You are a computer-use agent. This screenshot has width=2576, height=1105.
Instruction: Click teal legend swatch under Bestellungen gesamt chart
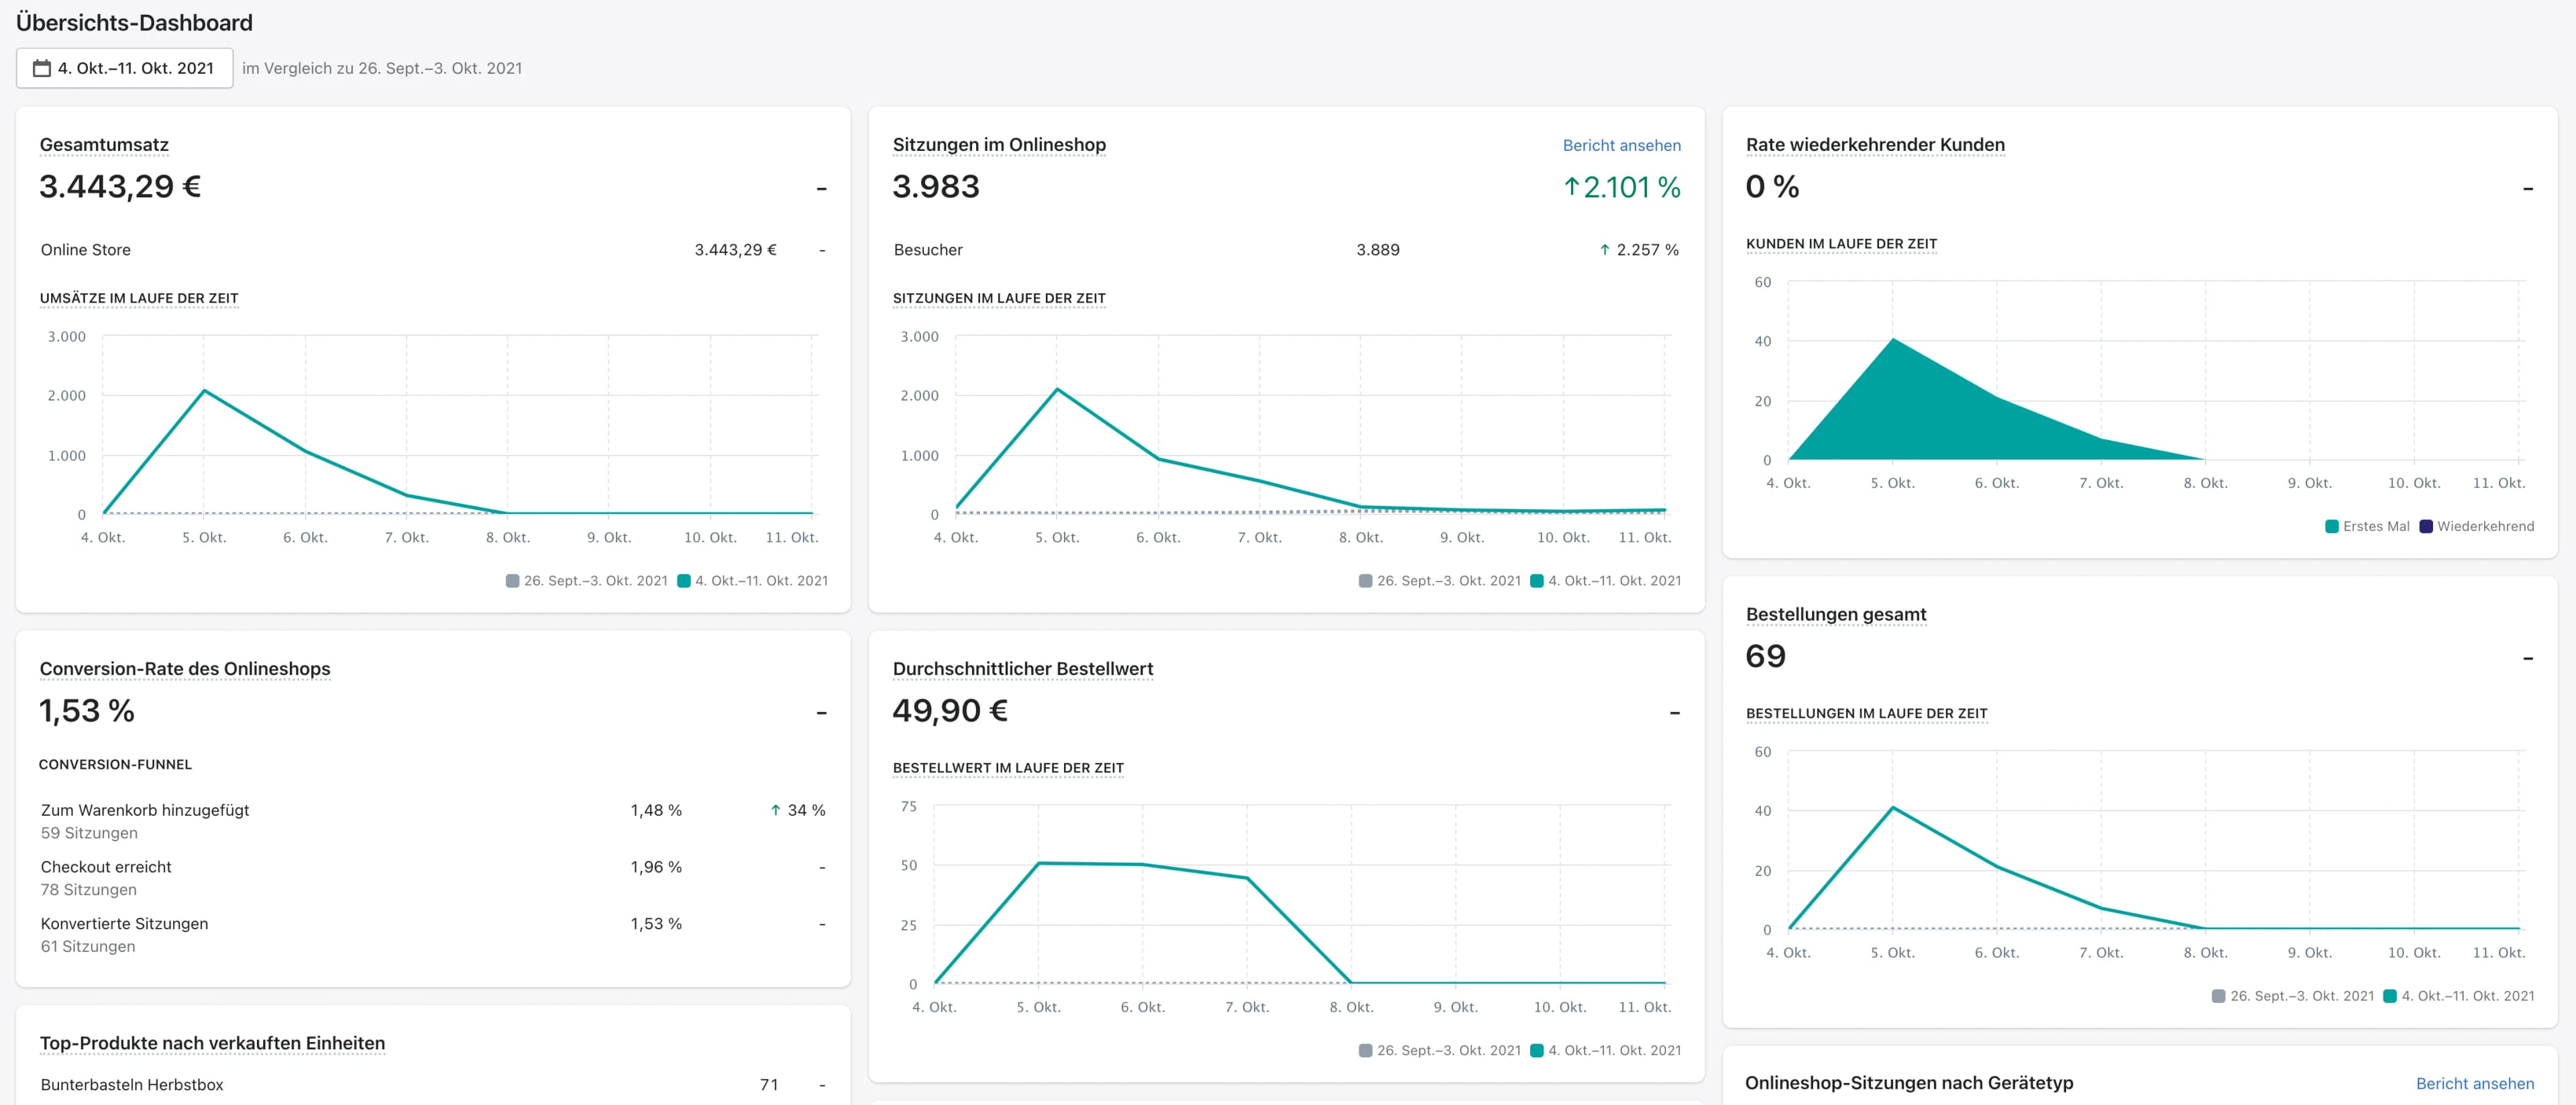[2390, 996]
